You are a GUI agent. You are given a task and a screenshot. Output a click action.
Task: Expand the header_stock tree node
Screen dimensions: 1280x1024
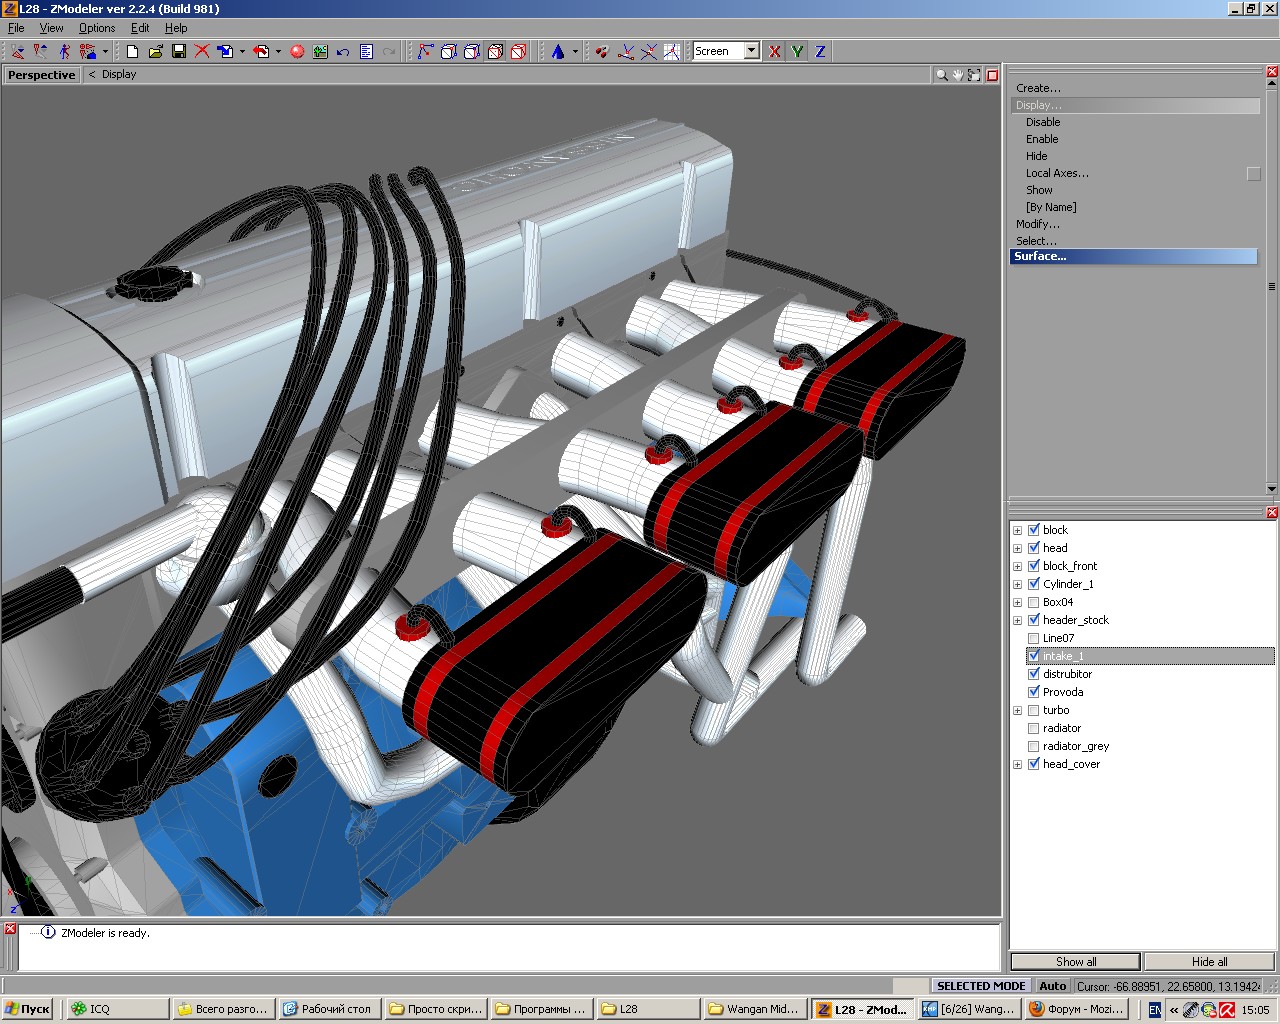(x=1017, y=620)
